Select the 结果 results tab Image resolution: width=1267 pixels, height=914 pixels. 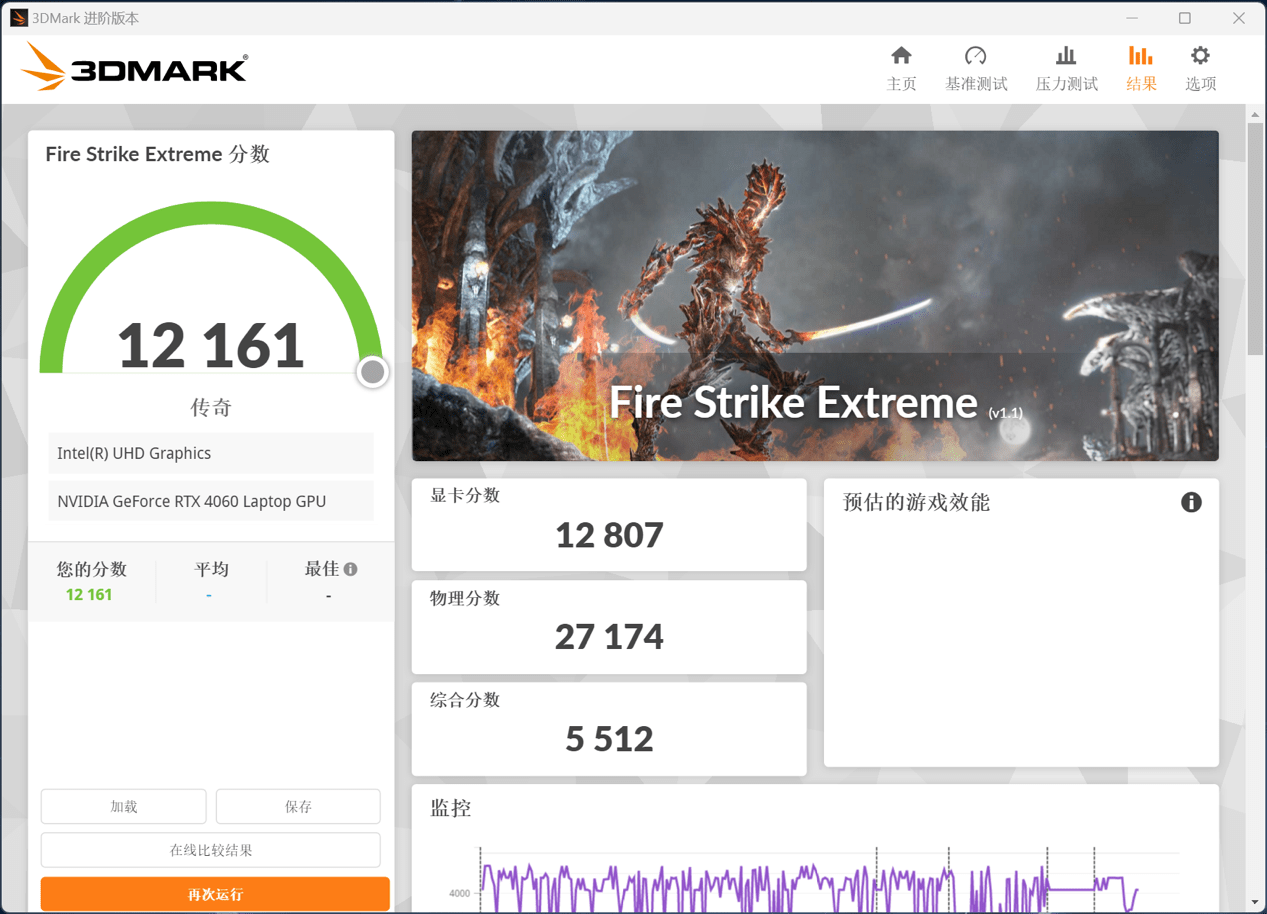(1141, 69)
